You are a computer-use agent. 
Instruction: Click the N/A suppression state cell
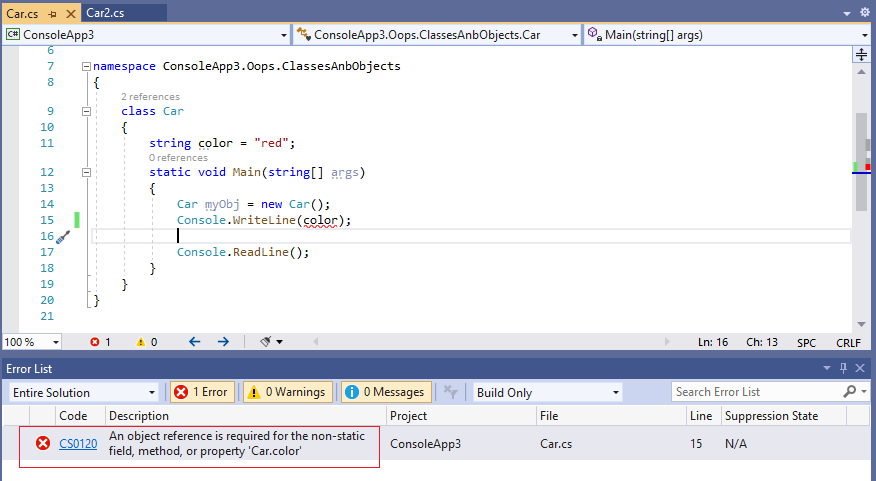point(736,444)
